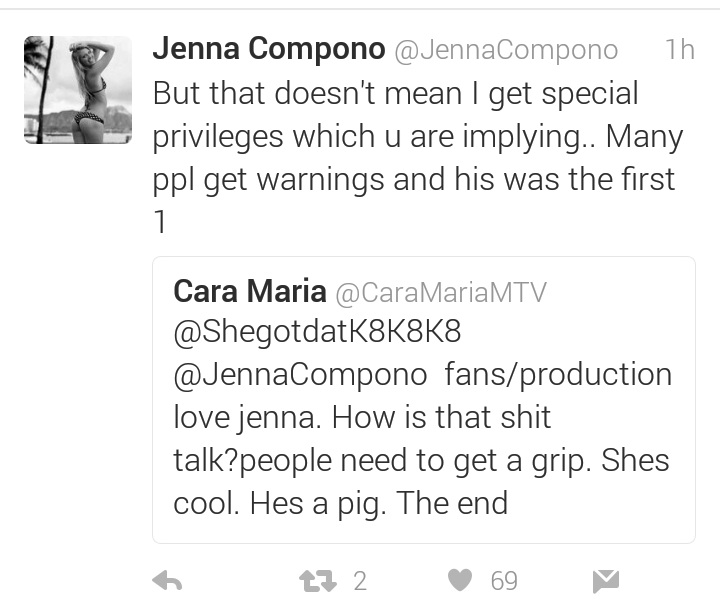Viewport: 720px width, 606px height.
Task: Open quoted tweet at 'fans/production' text
Action: pos(558,375)
